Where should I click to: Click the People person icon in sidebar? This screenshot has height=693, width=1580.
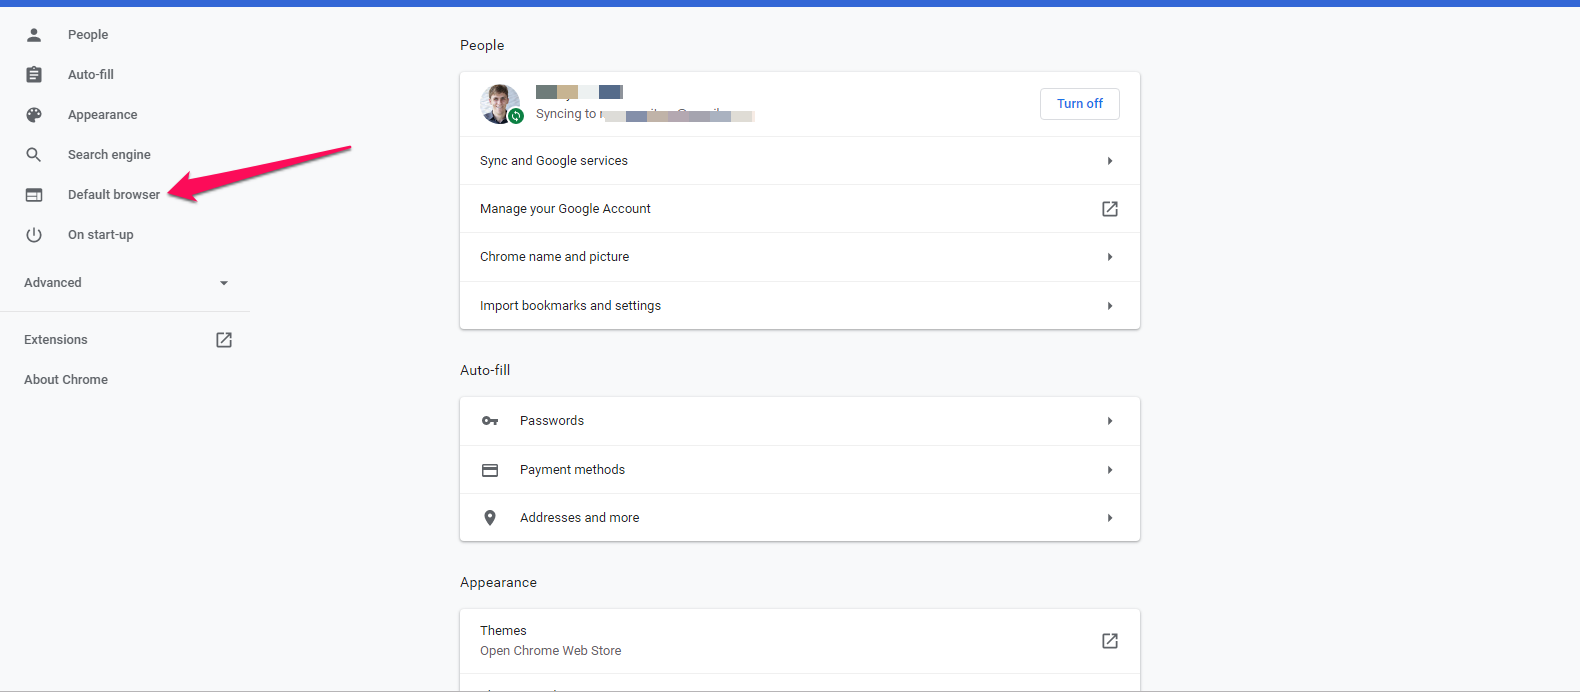point(34,35)
